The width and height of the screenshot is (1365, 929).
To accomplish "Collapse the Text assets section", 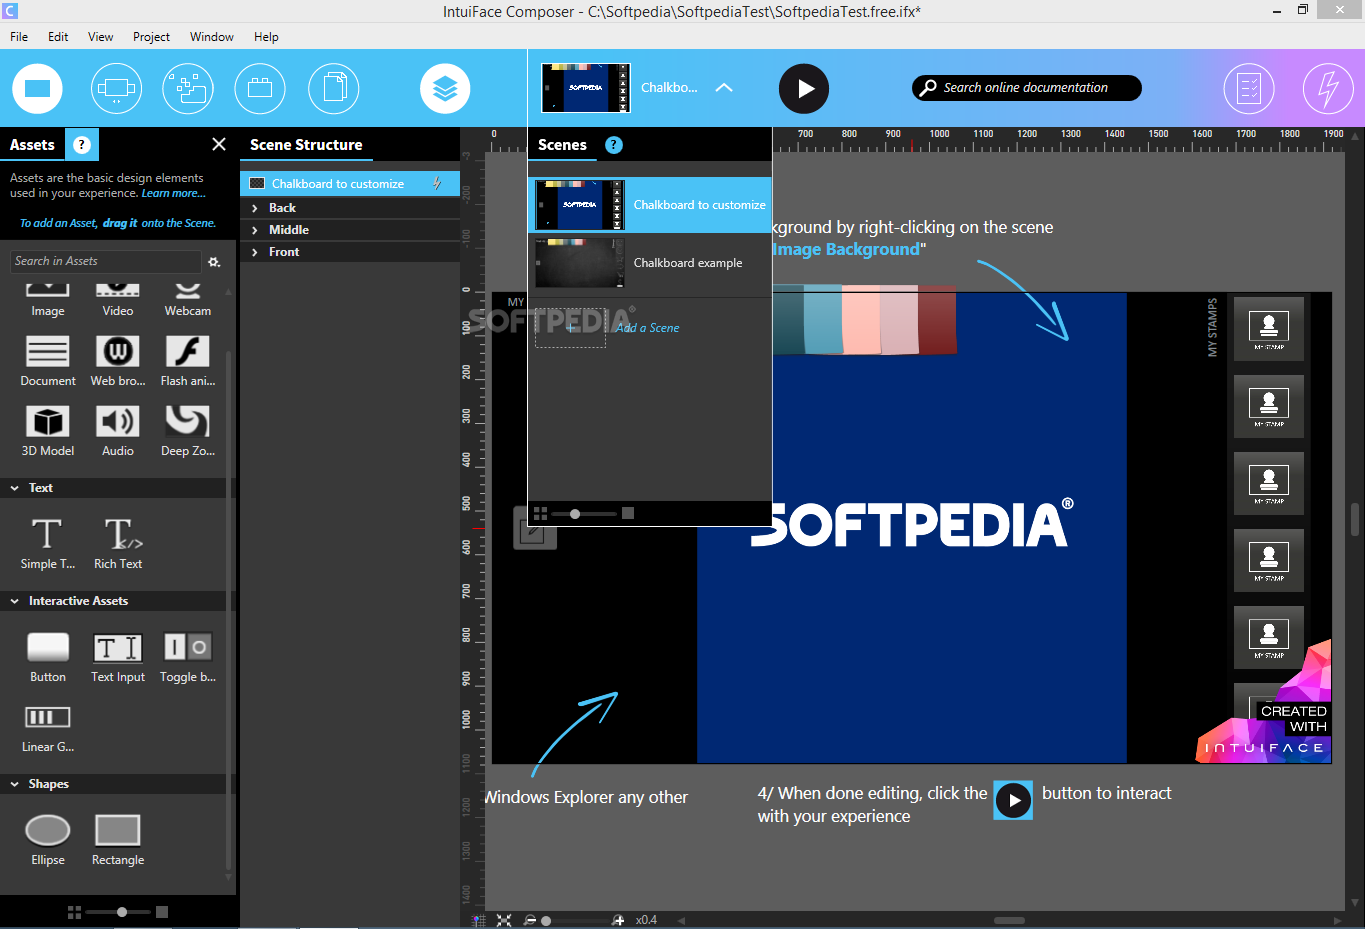I will pyautogui.click(x=15, y=488).
